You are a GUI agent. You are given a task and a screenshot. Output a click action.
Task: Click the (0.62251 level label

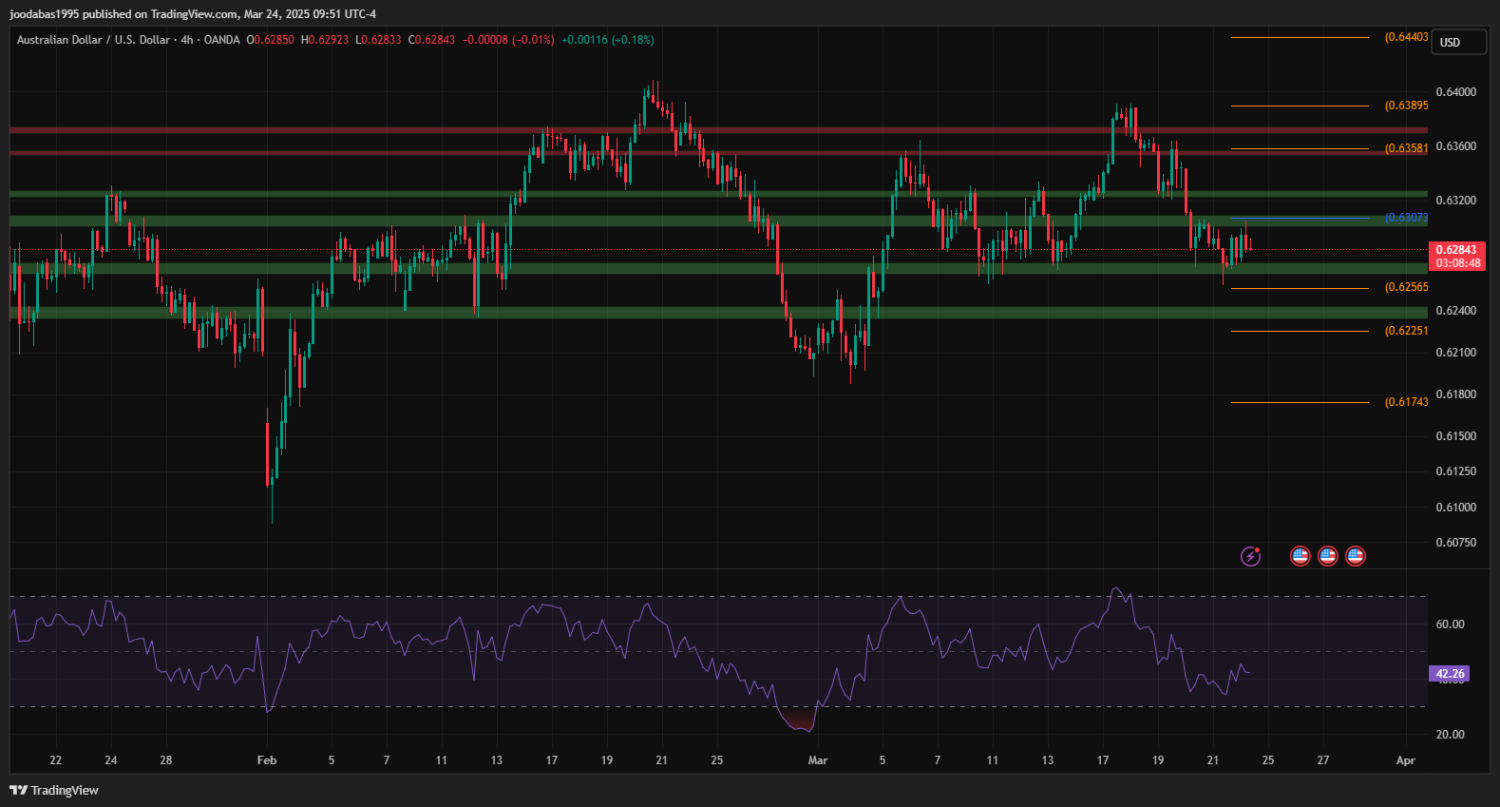click(x=1405, y=330)
